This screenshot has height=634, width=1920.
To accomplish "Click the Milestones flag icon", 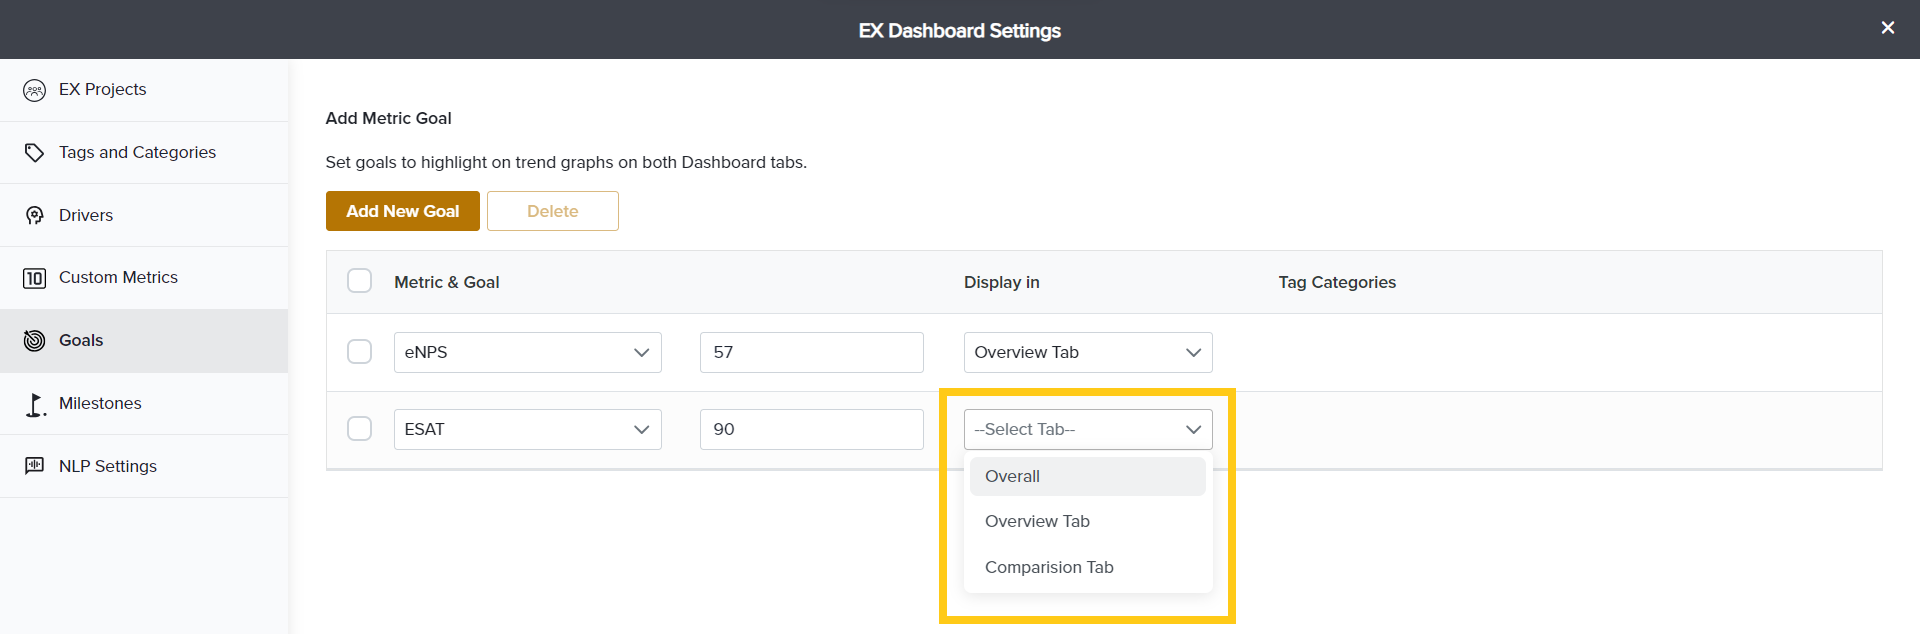I will (x=34, y=404).
